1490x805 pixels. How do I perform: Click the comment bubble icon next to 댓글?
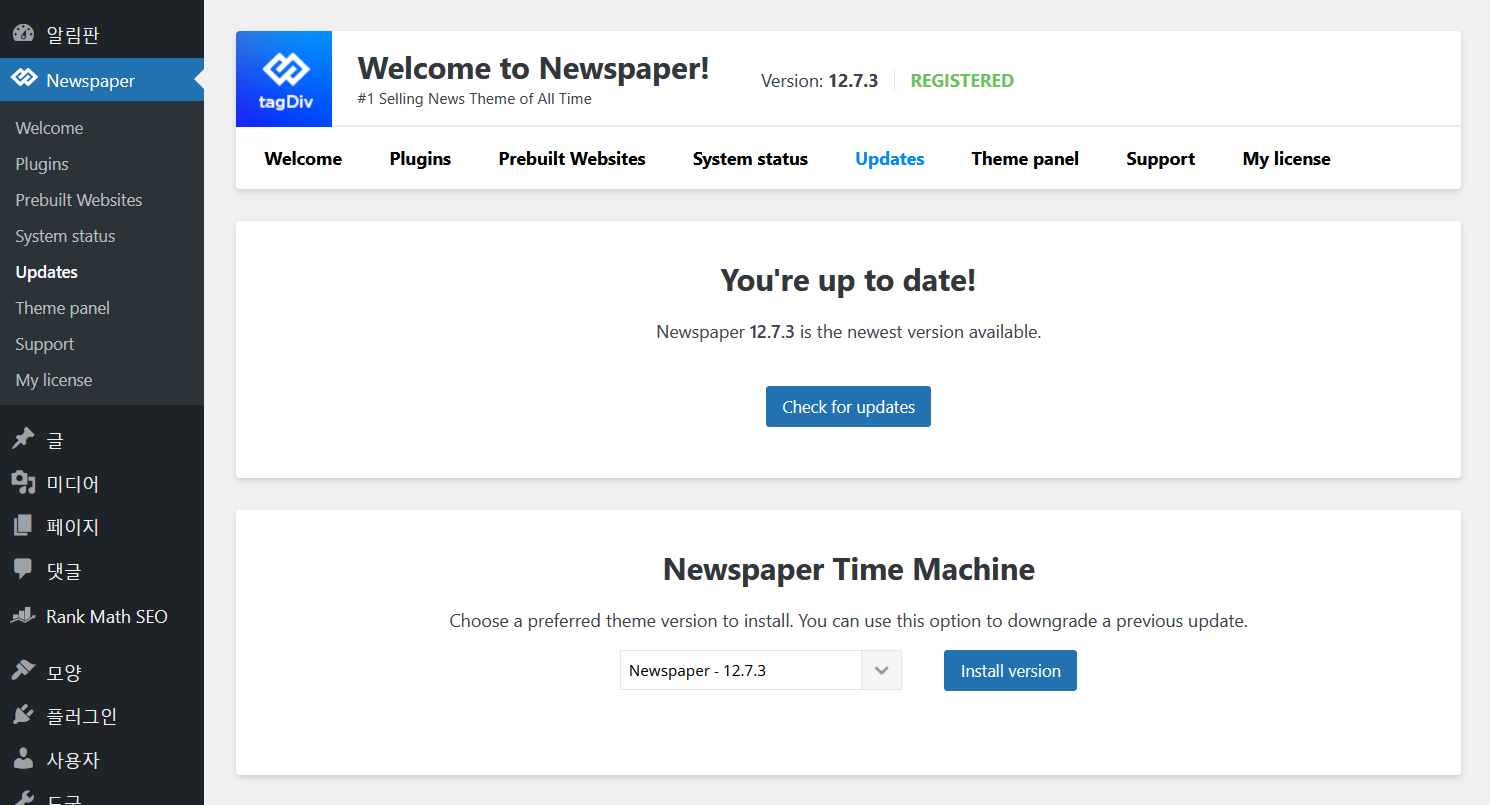coord(23,570)
